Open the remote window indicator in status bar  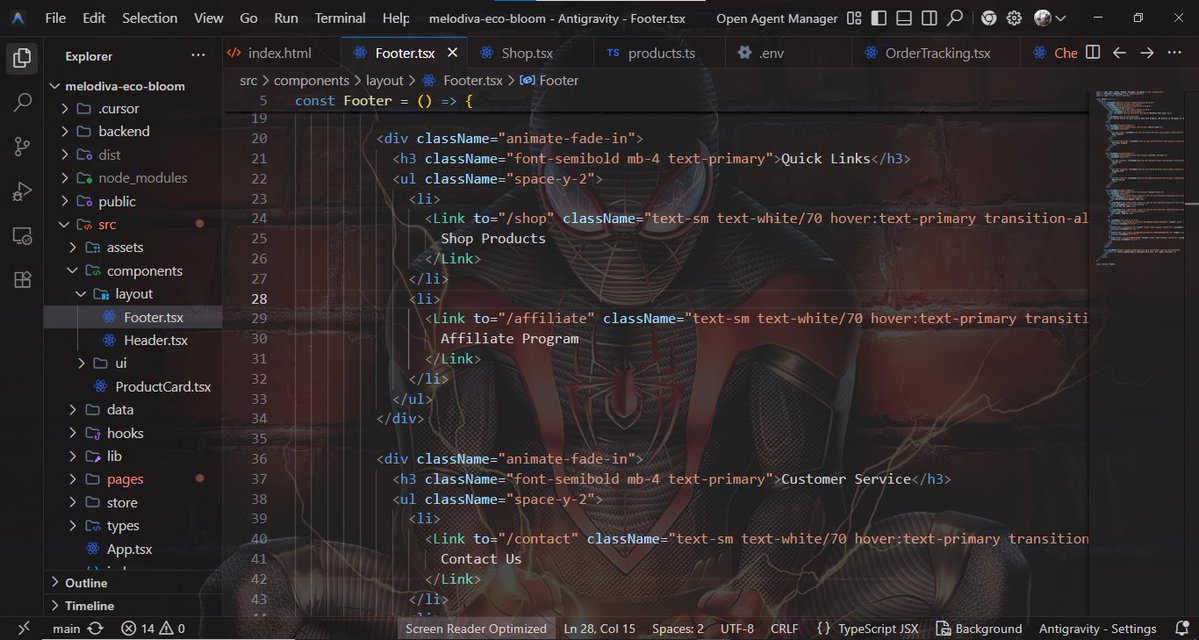[x=24, y=629]
